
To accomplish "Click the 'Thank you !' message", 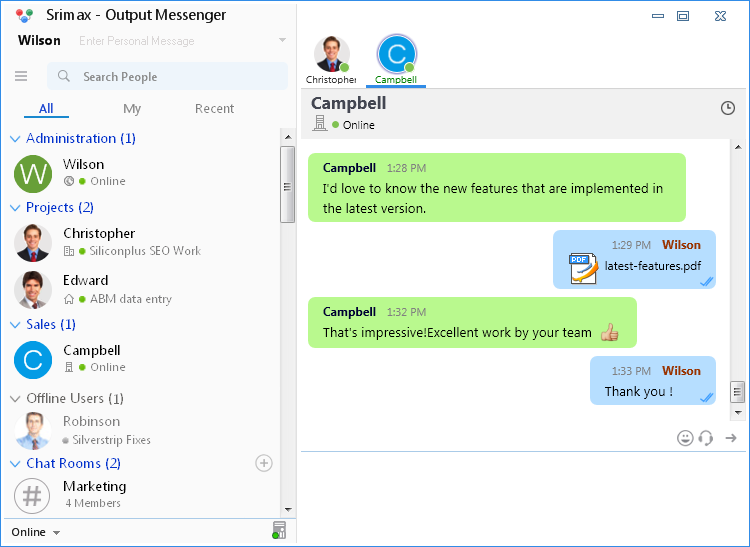I will click(x=639, y=392).
